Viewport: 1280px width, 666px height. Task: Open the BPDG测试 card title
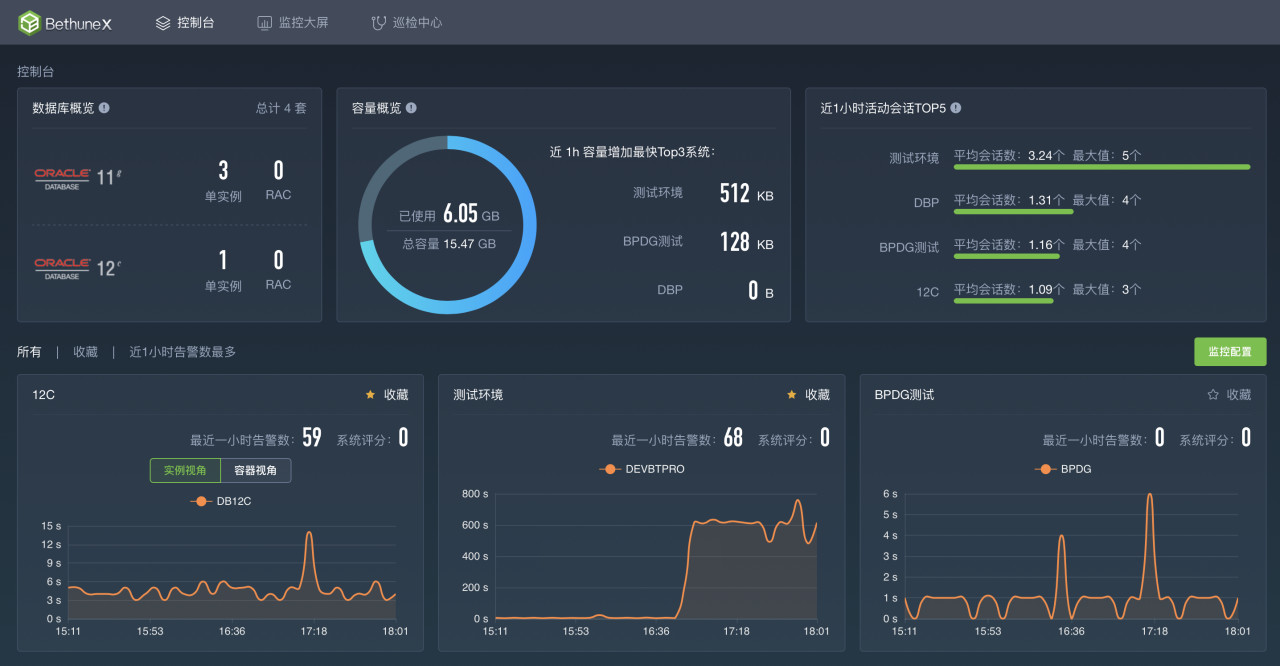[x=904, y=395]
